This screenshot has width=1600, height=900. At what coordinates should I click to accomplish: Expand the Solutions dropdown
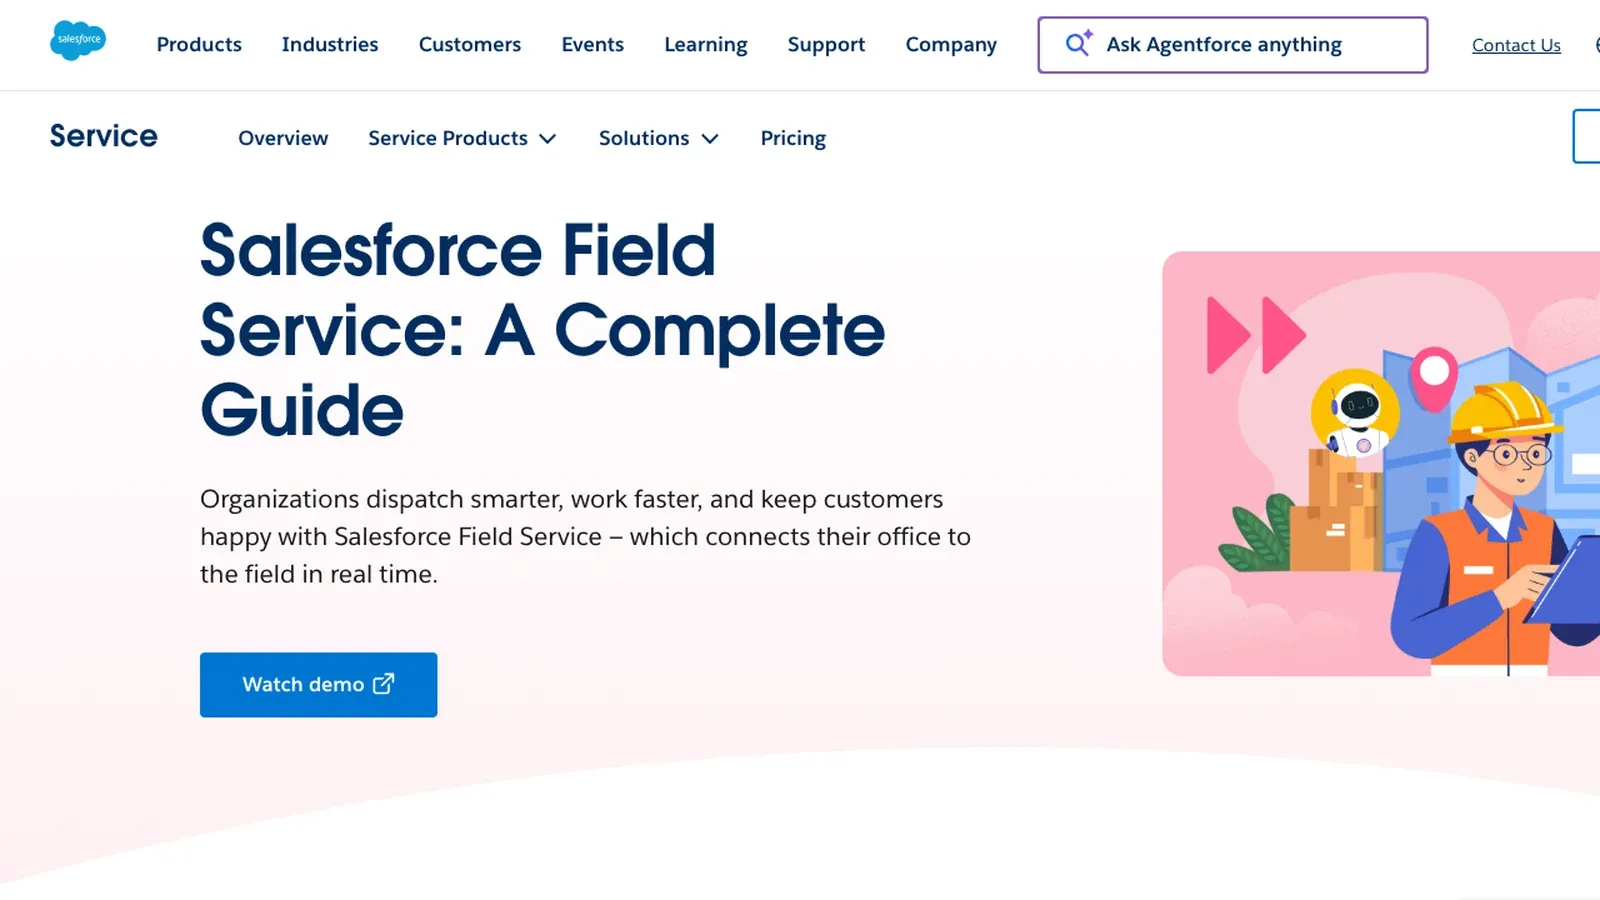[659, 138]
